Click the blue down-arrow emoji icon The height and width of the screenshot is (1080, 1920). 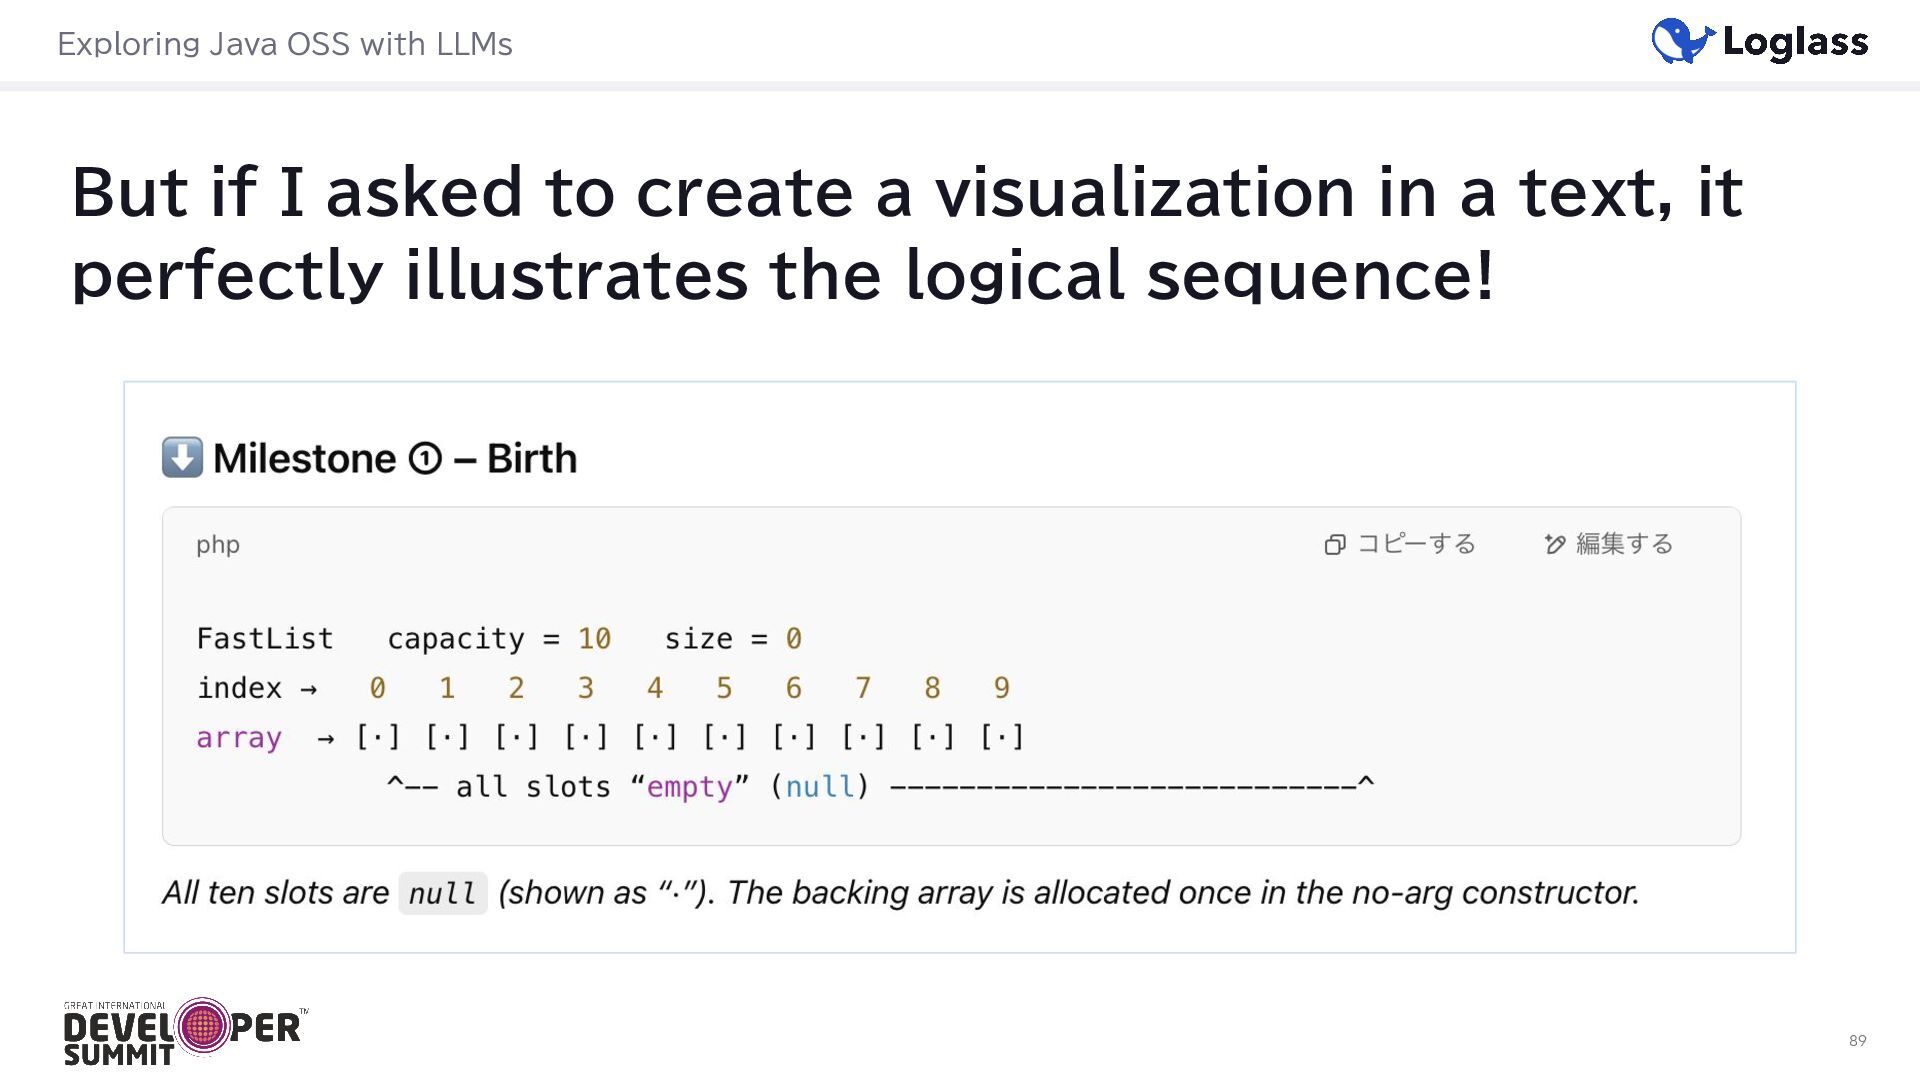pos(182,458)
